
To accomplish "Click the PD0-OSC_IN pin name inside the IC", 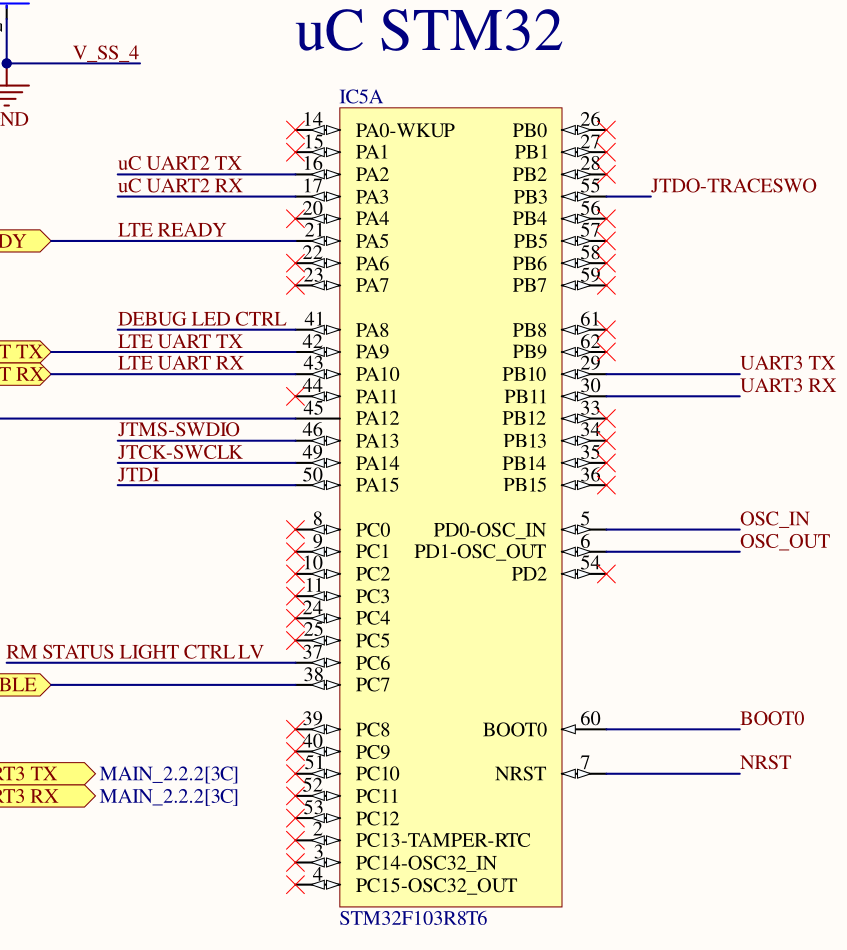I will (x=490, y=530).
